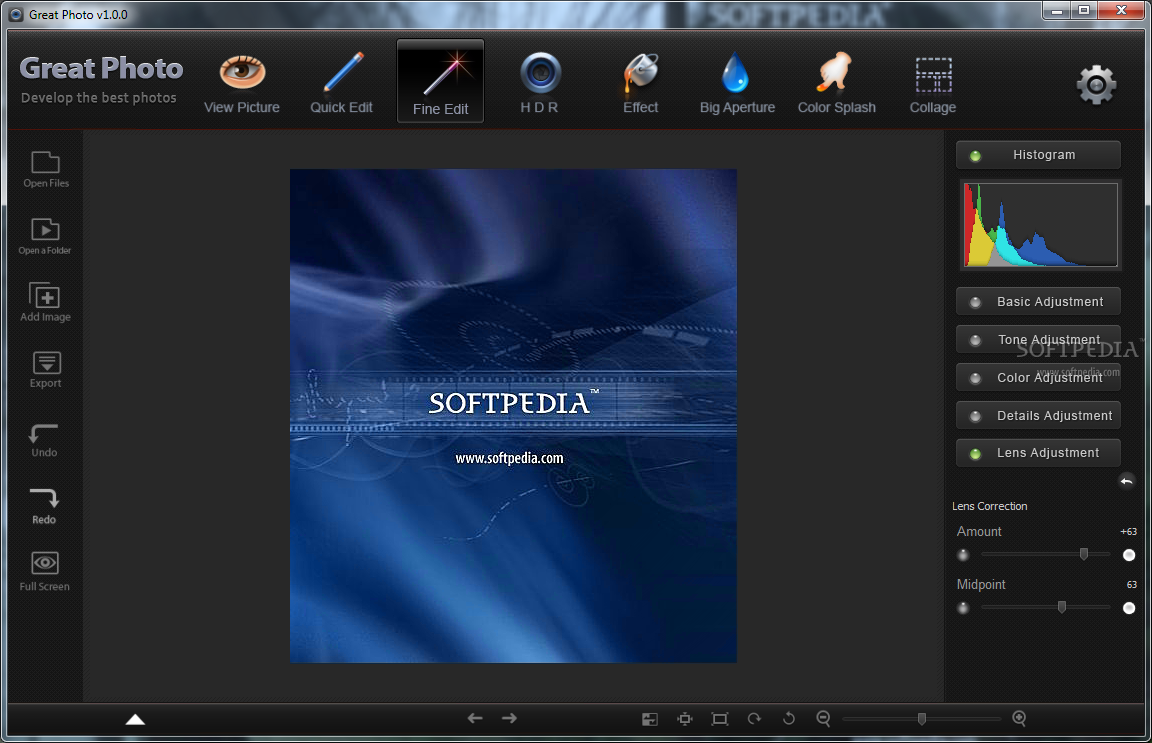Rotate the image counterclockwise
Image resolution: width=1152 pixels, height=743 pixels.
[x=788, y=719]
